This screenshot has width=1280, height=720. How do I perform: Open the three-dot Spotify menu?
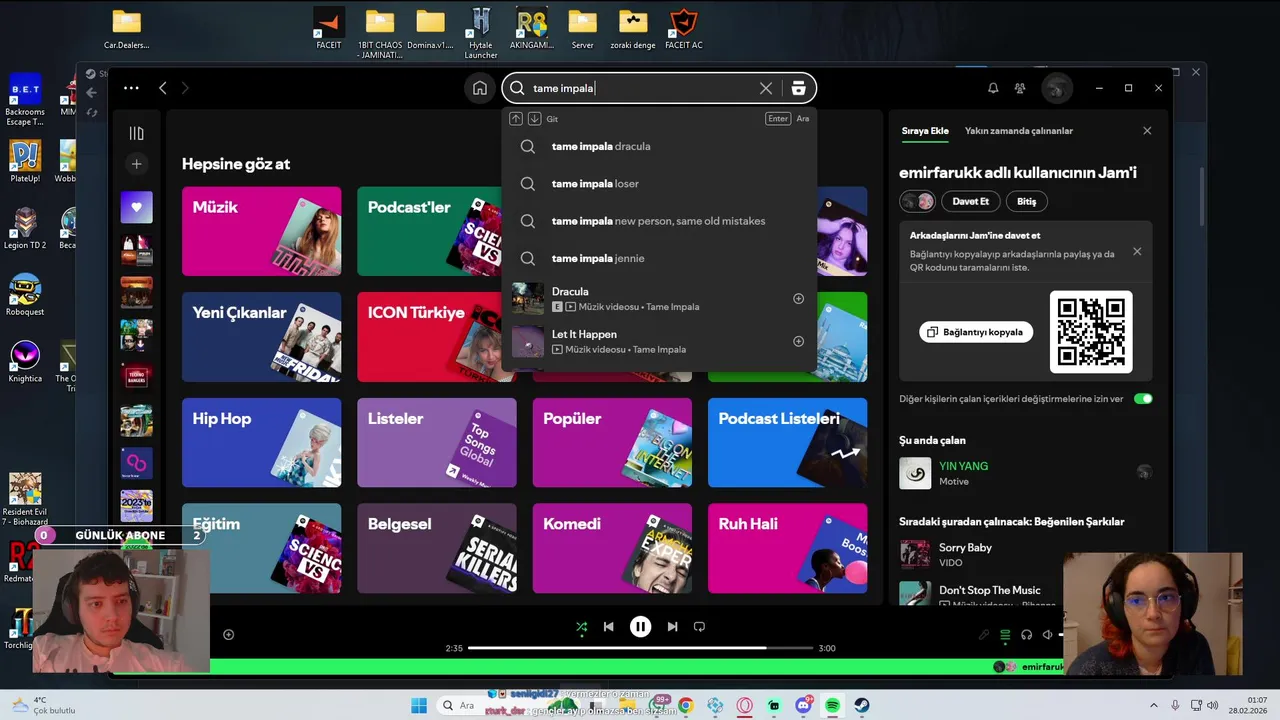click(131, 88)
